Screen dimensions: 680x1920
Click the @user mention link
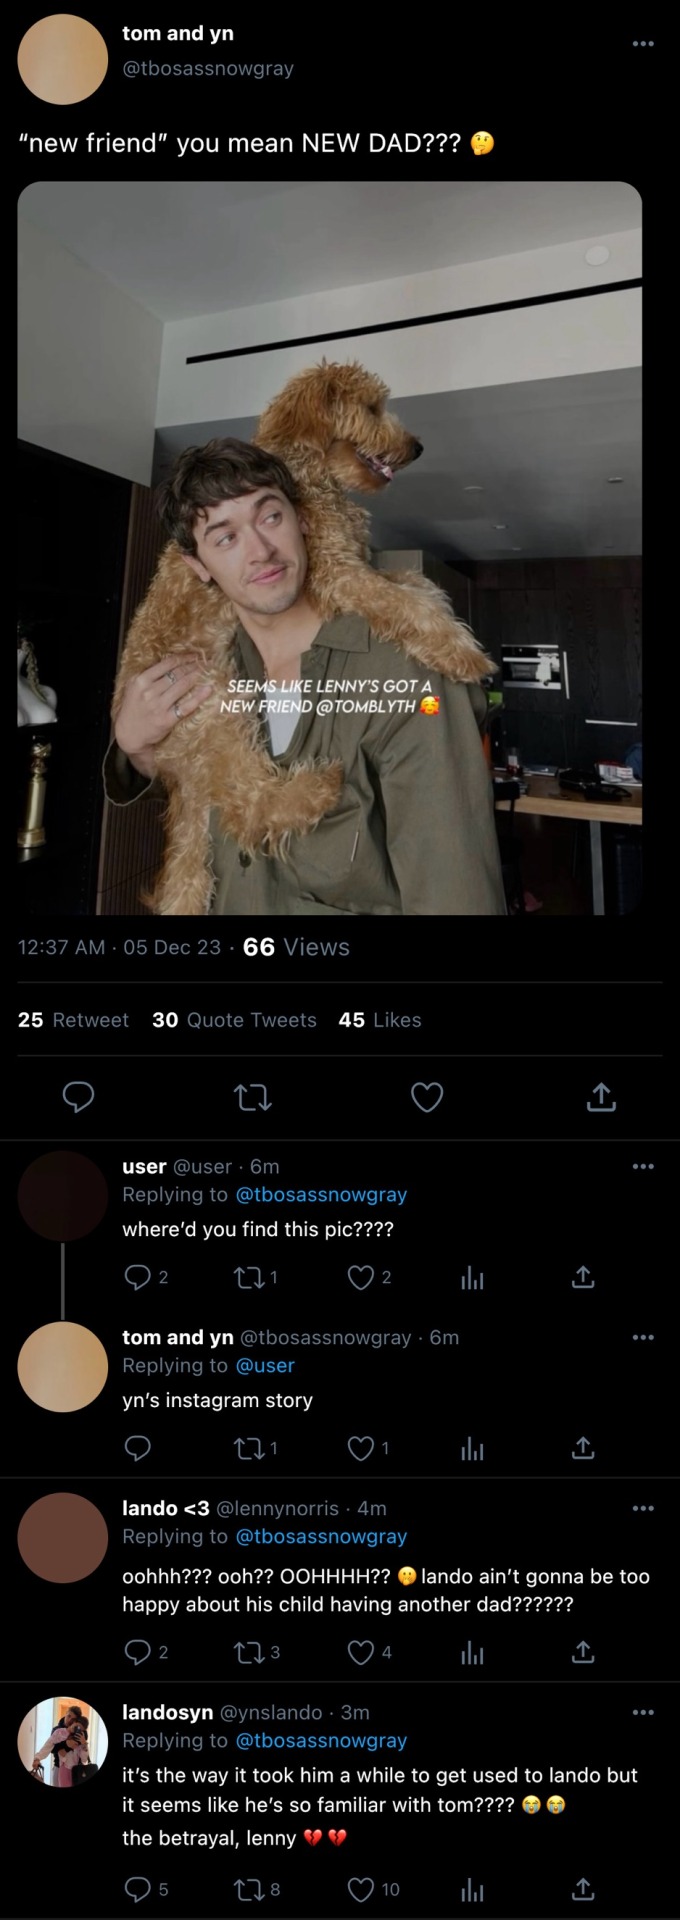click(x=265, y=1365)
